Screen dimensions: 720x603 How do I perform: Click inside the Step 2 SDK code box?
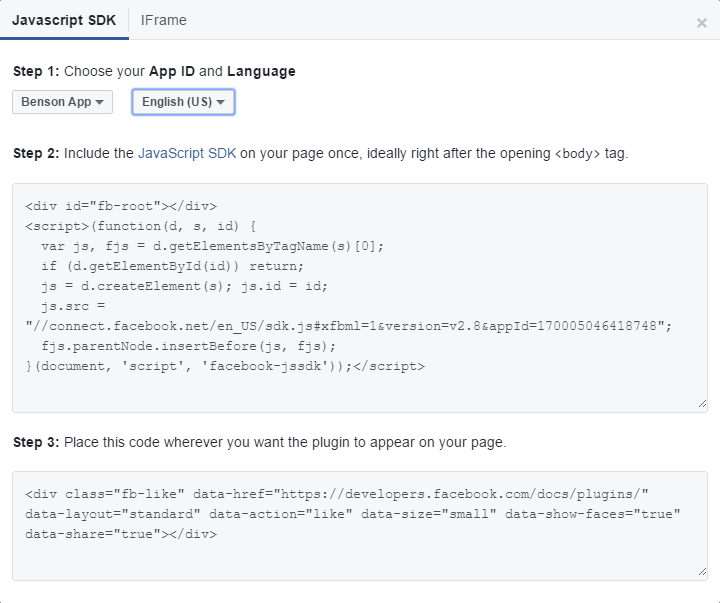[360, 298]
